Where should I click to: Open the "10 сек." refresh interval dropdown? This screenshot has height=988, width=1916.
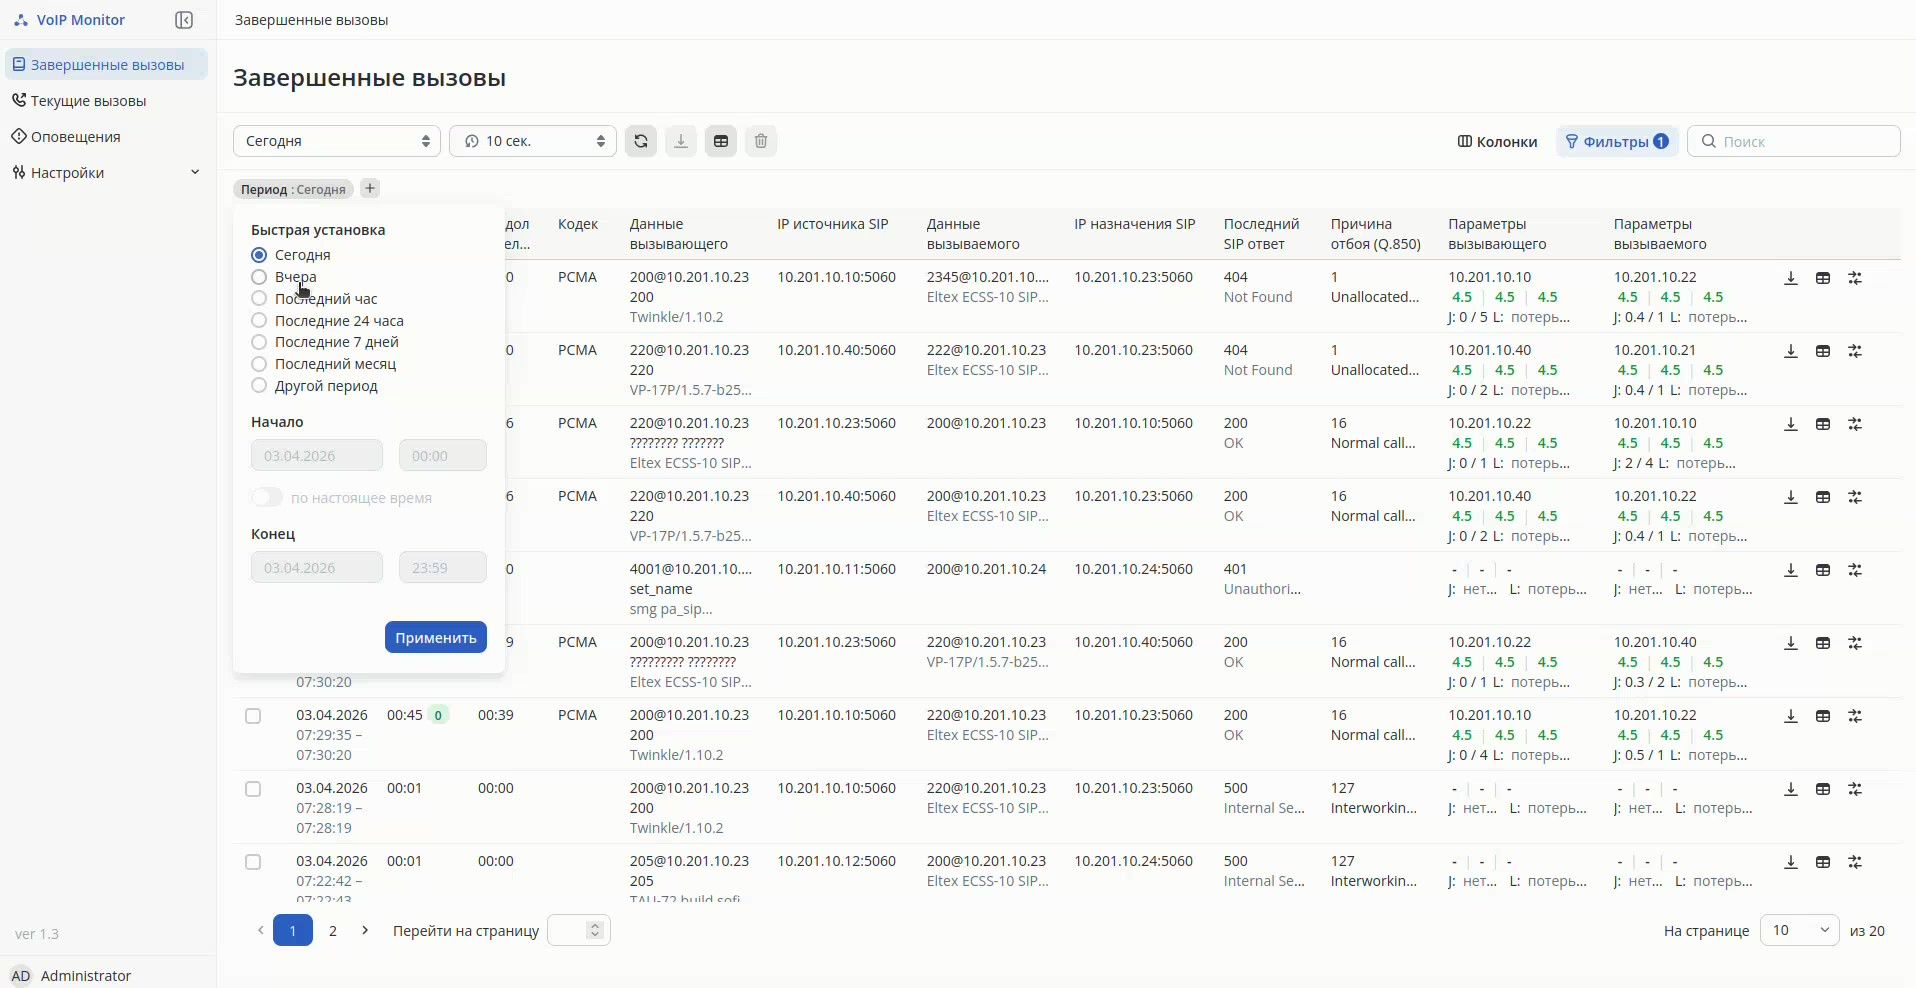coord(533,141)
